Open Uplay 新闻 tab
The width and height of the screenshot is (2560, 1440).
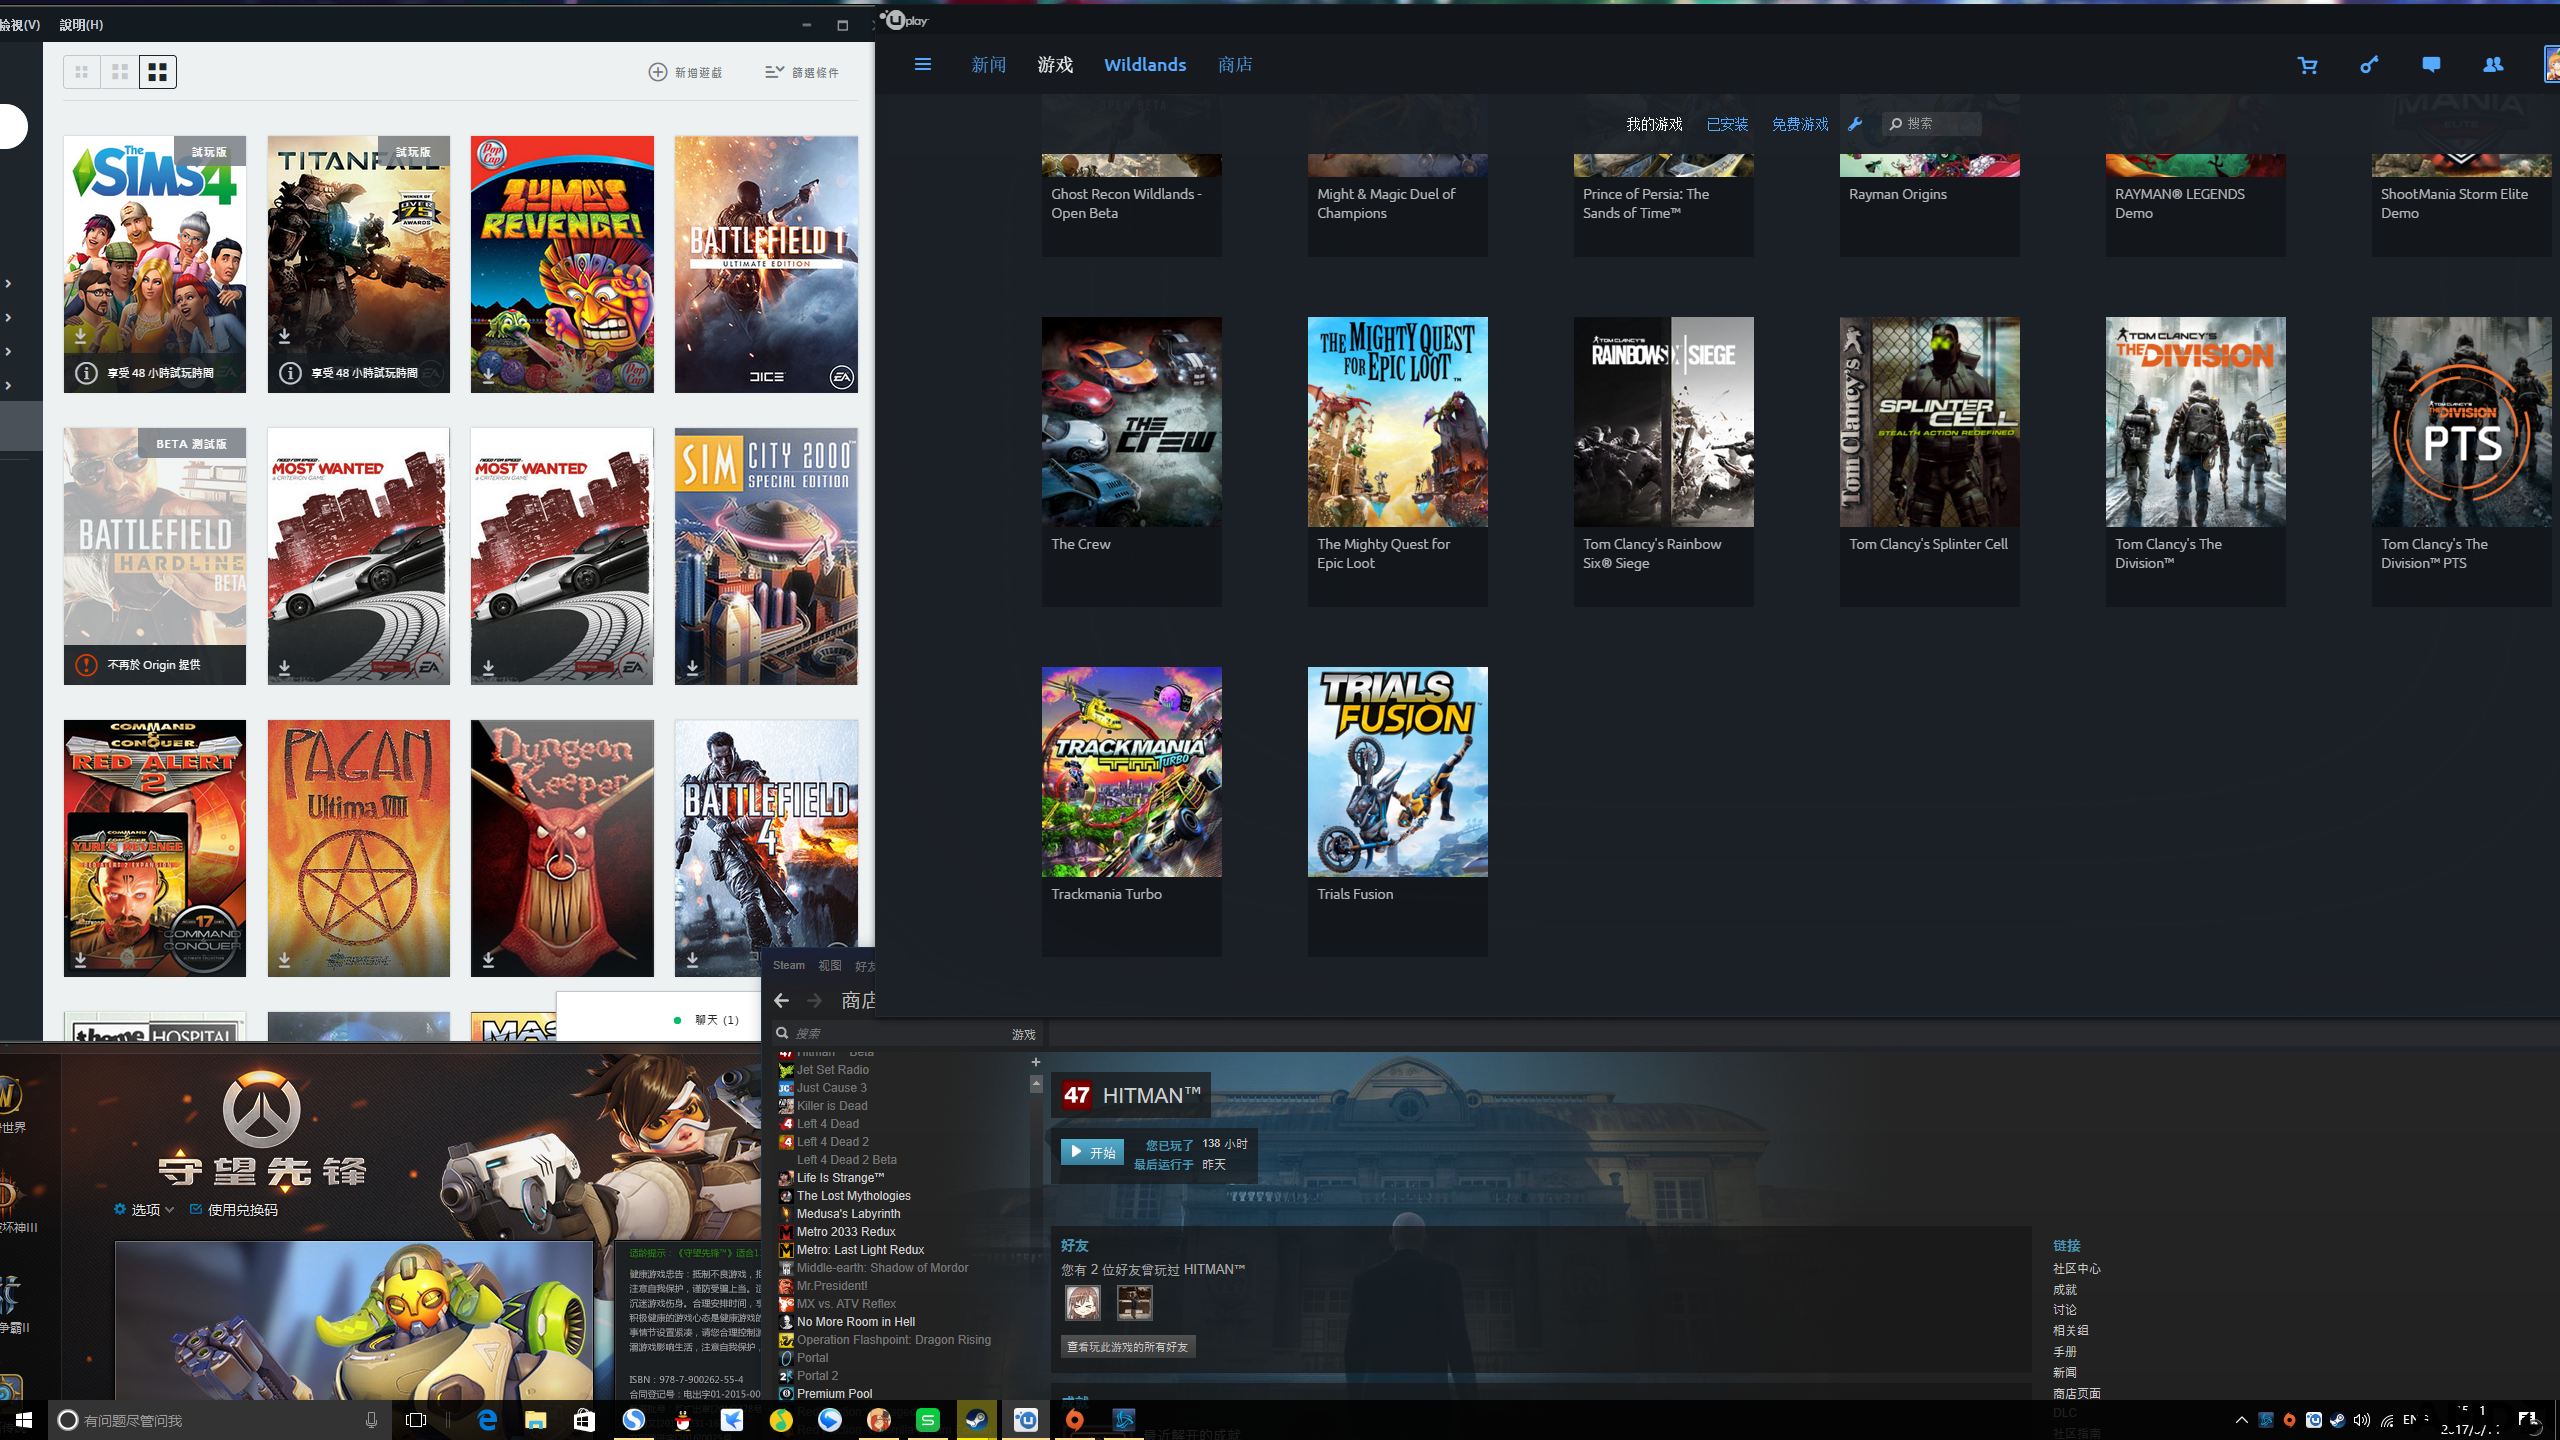[988, 65]
